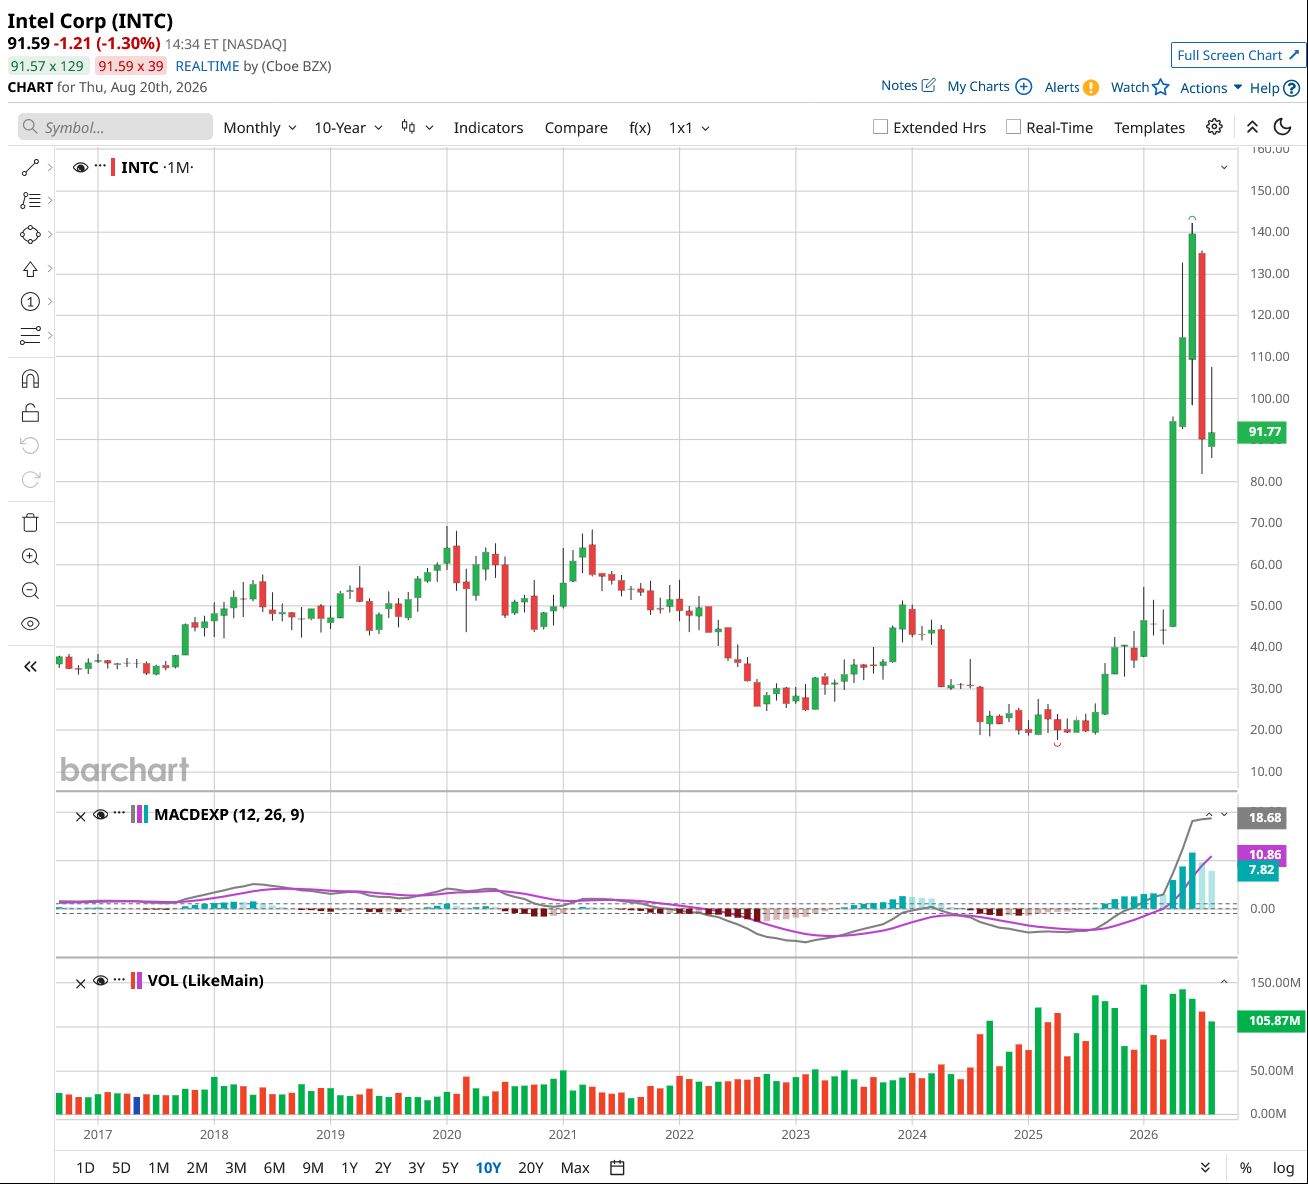Toggle log scale
The height and width of the screenshot is (1184, 1308).
pos(1283,1167)
